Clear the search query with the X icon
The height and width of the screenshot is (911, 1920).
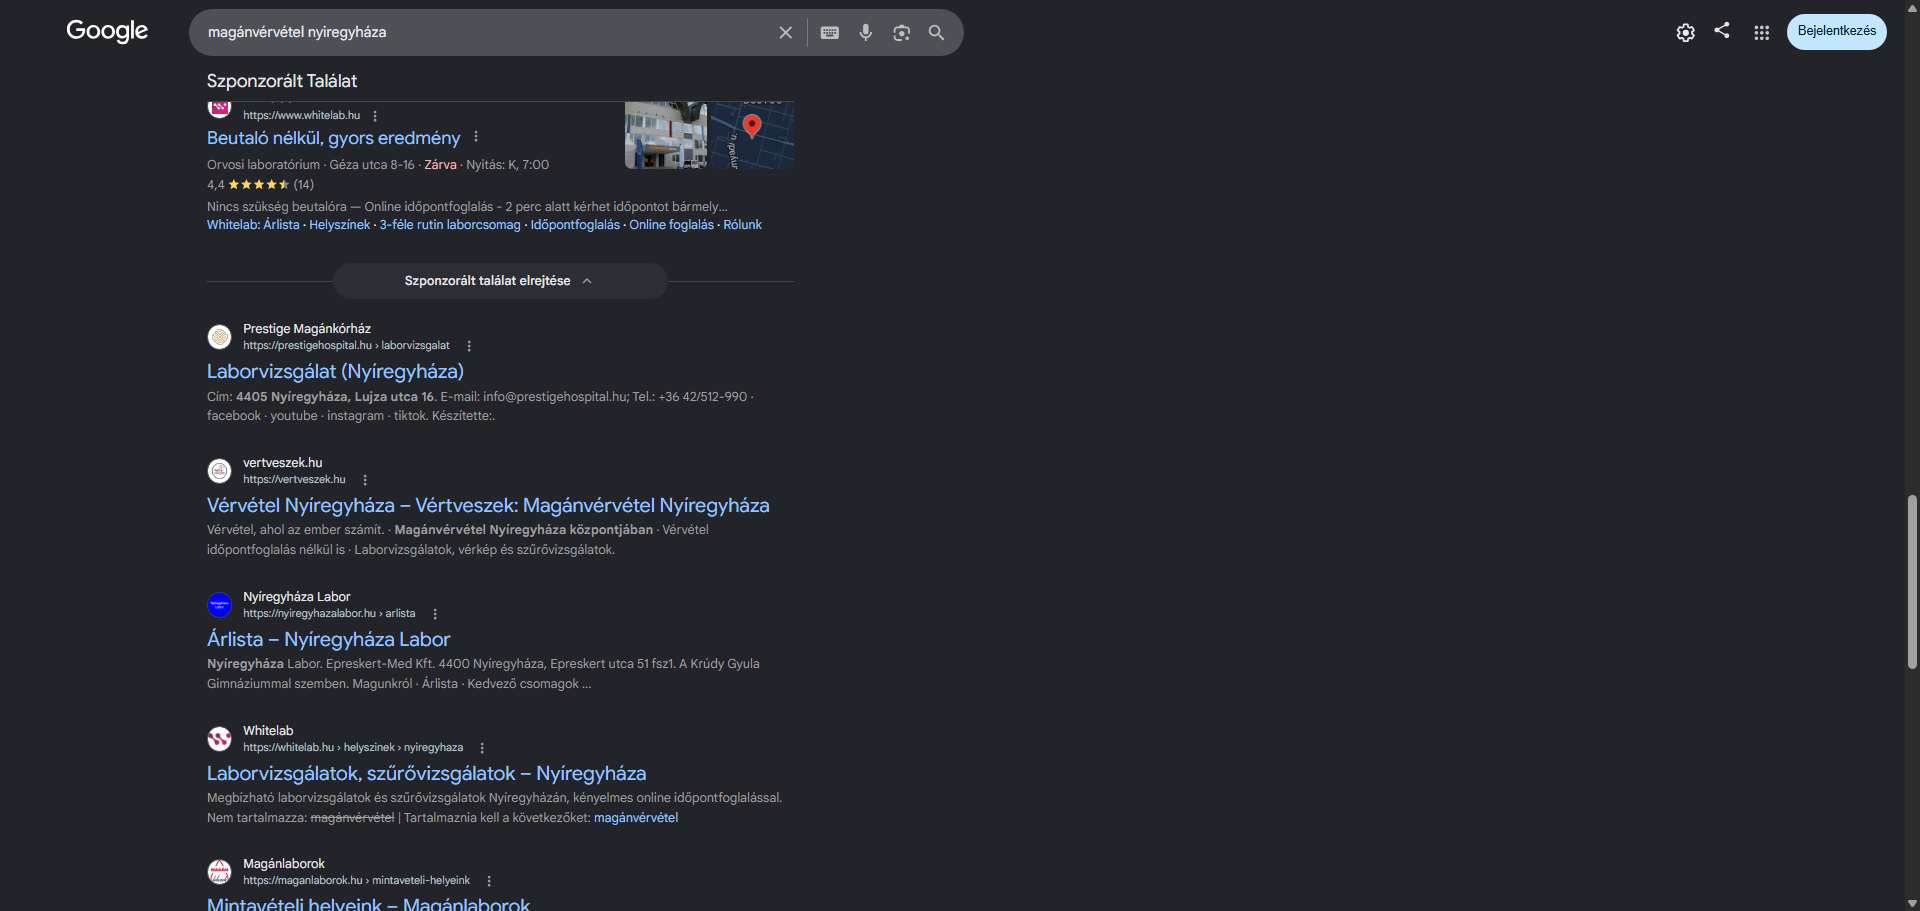[786, 32]
